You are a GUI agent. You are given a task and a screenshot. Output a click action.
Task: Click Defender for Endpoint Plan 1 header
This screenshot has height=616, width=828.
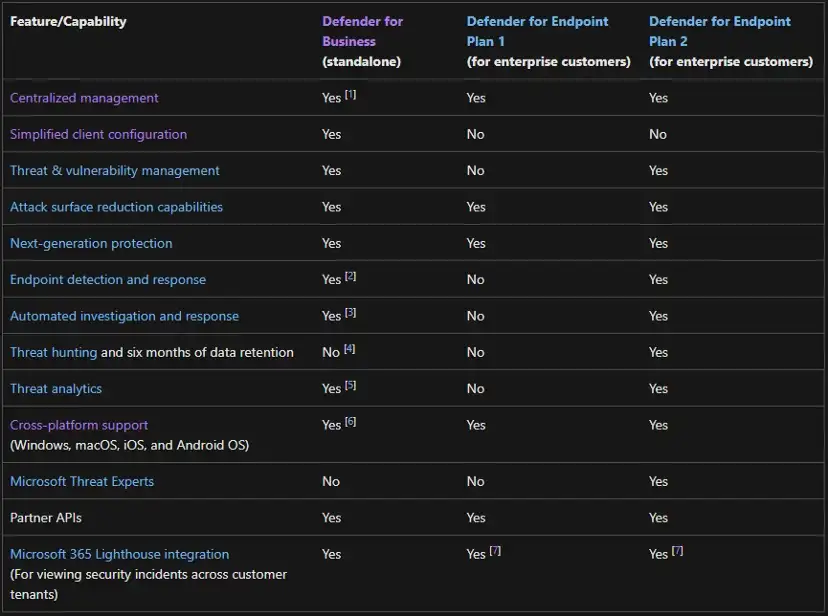coord(537,31)
